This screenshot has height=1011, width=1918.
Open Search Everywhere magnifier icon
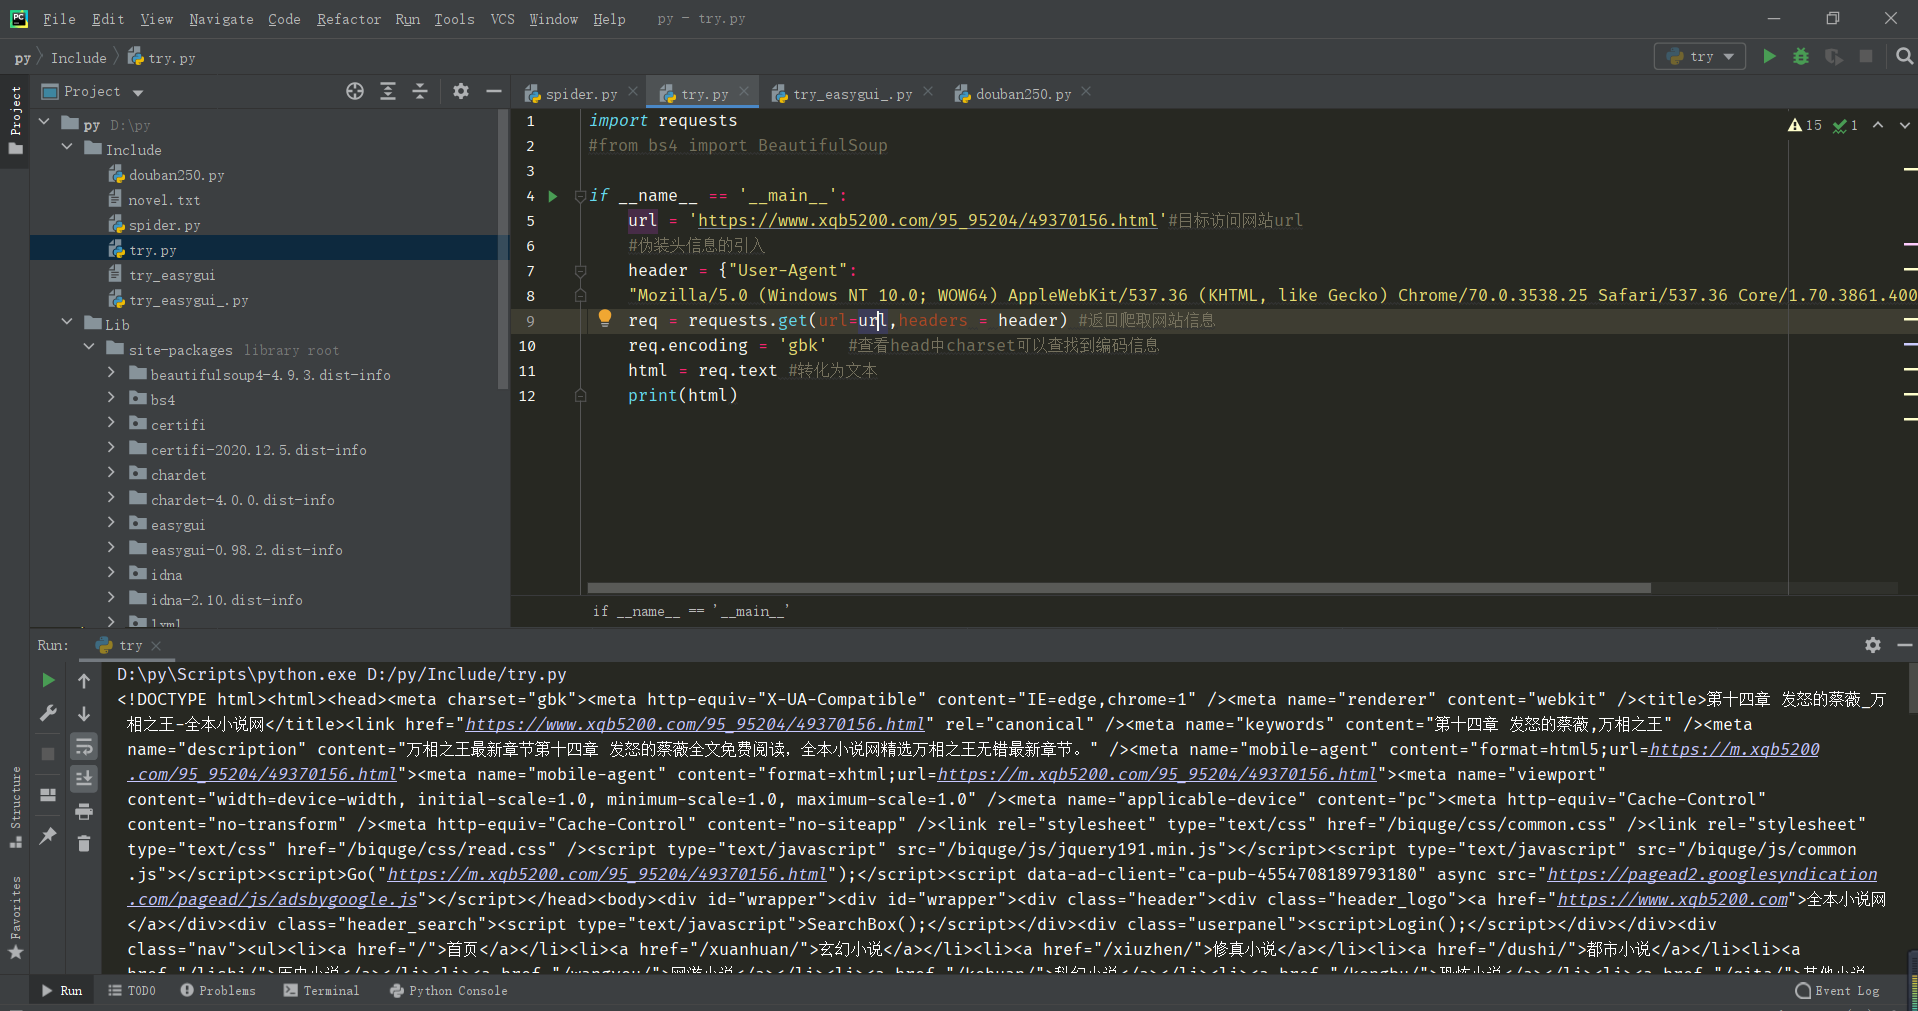pos(1904,57)
